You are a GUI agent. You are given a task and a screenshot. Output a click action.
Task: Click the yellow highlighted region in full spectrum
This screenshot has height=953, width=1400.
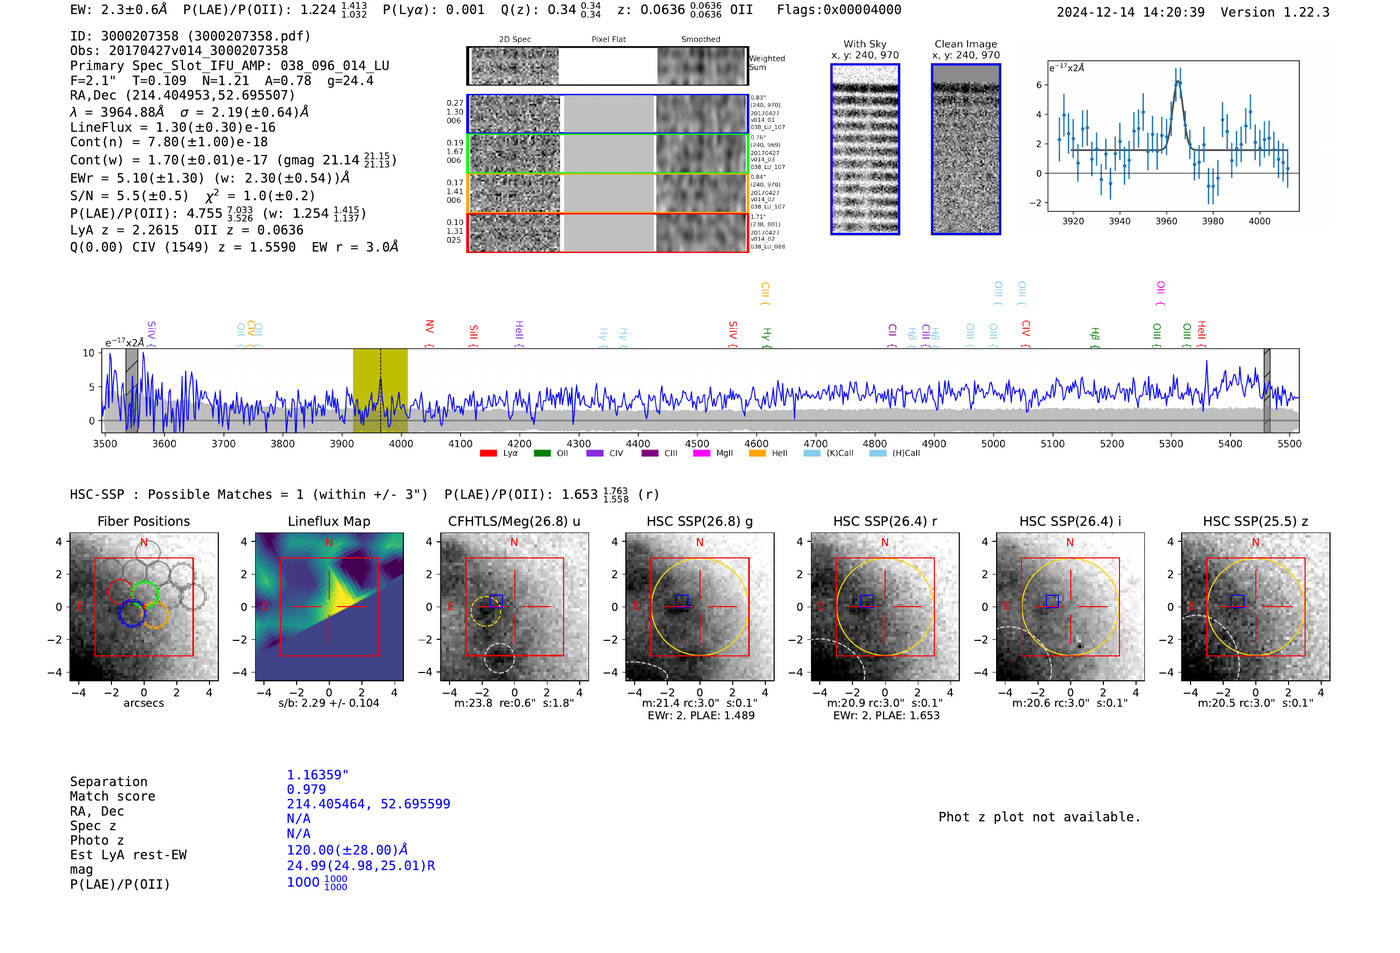point(380,391)
